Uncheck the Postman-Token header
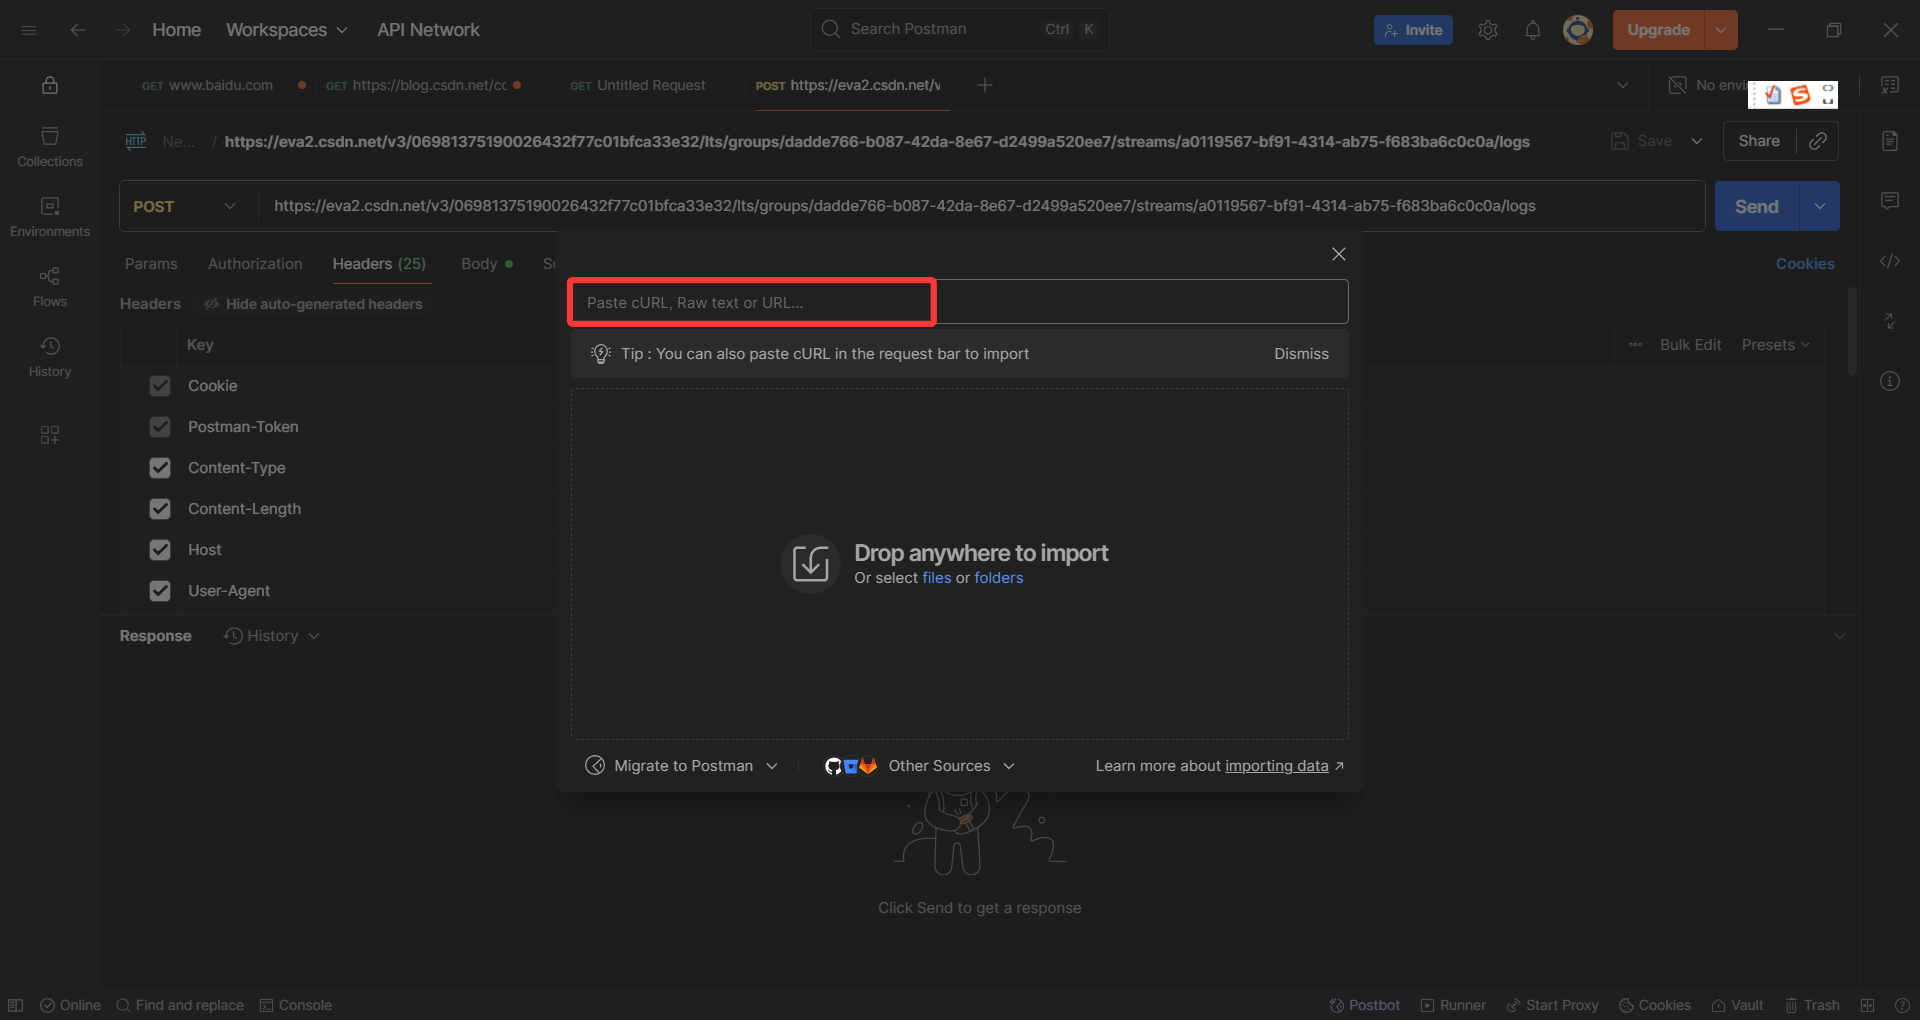Screen dimensions: 1920x1020 click(160, 427)
